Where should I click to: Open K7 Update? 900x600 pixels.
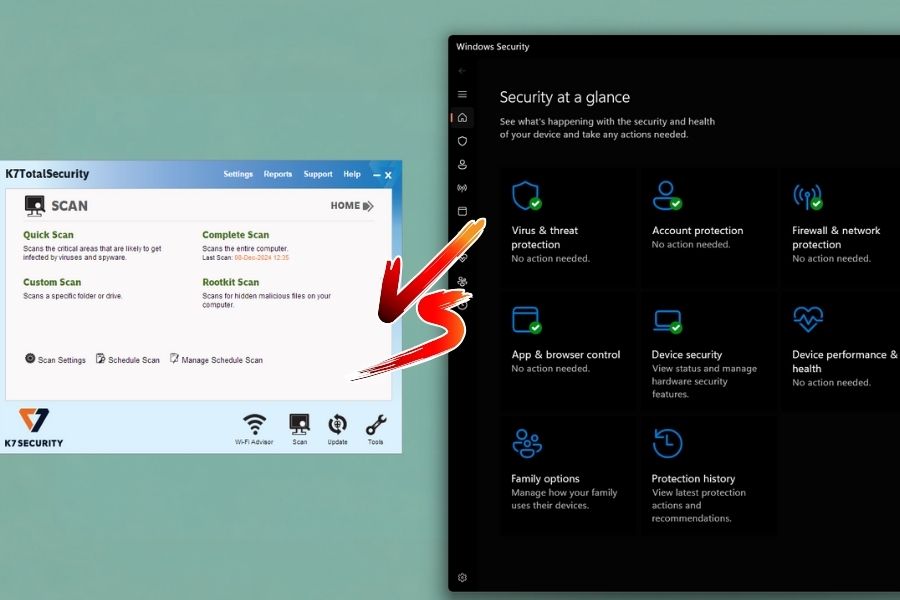pos(337,424)
